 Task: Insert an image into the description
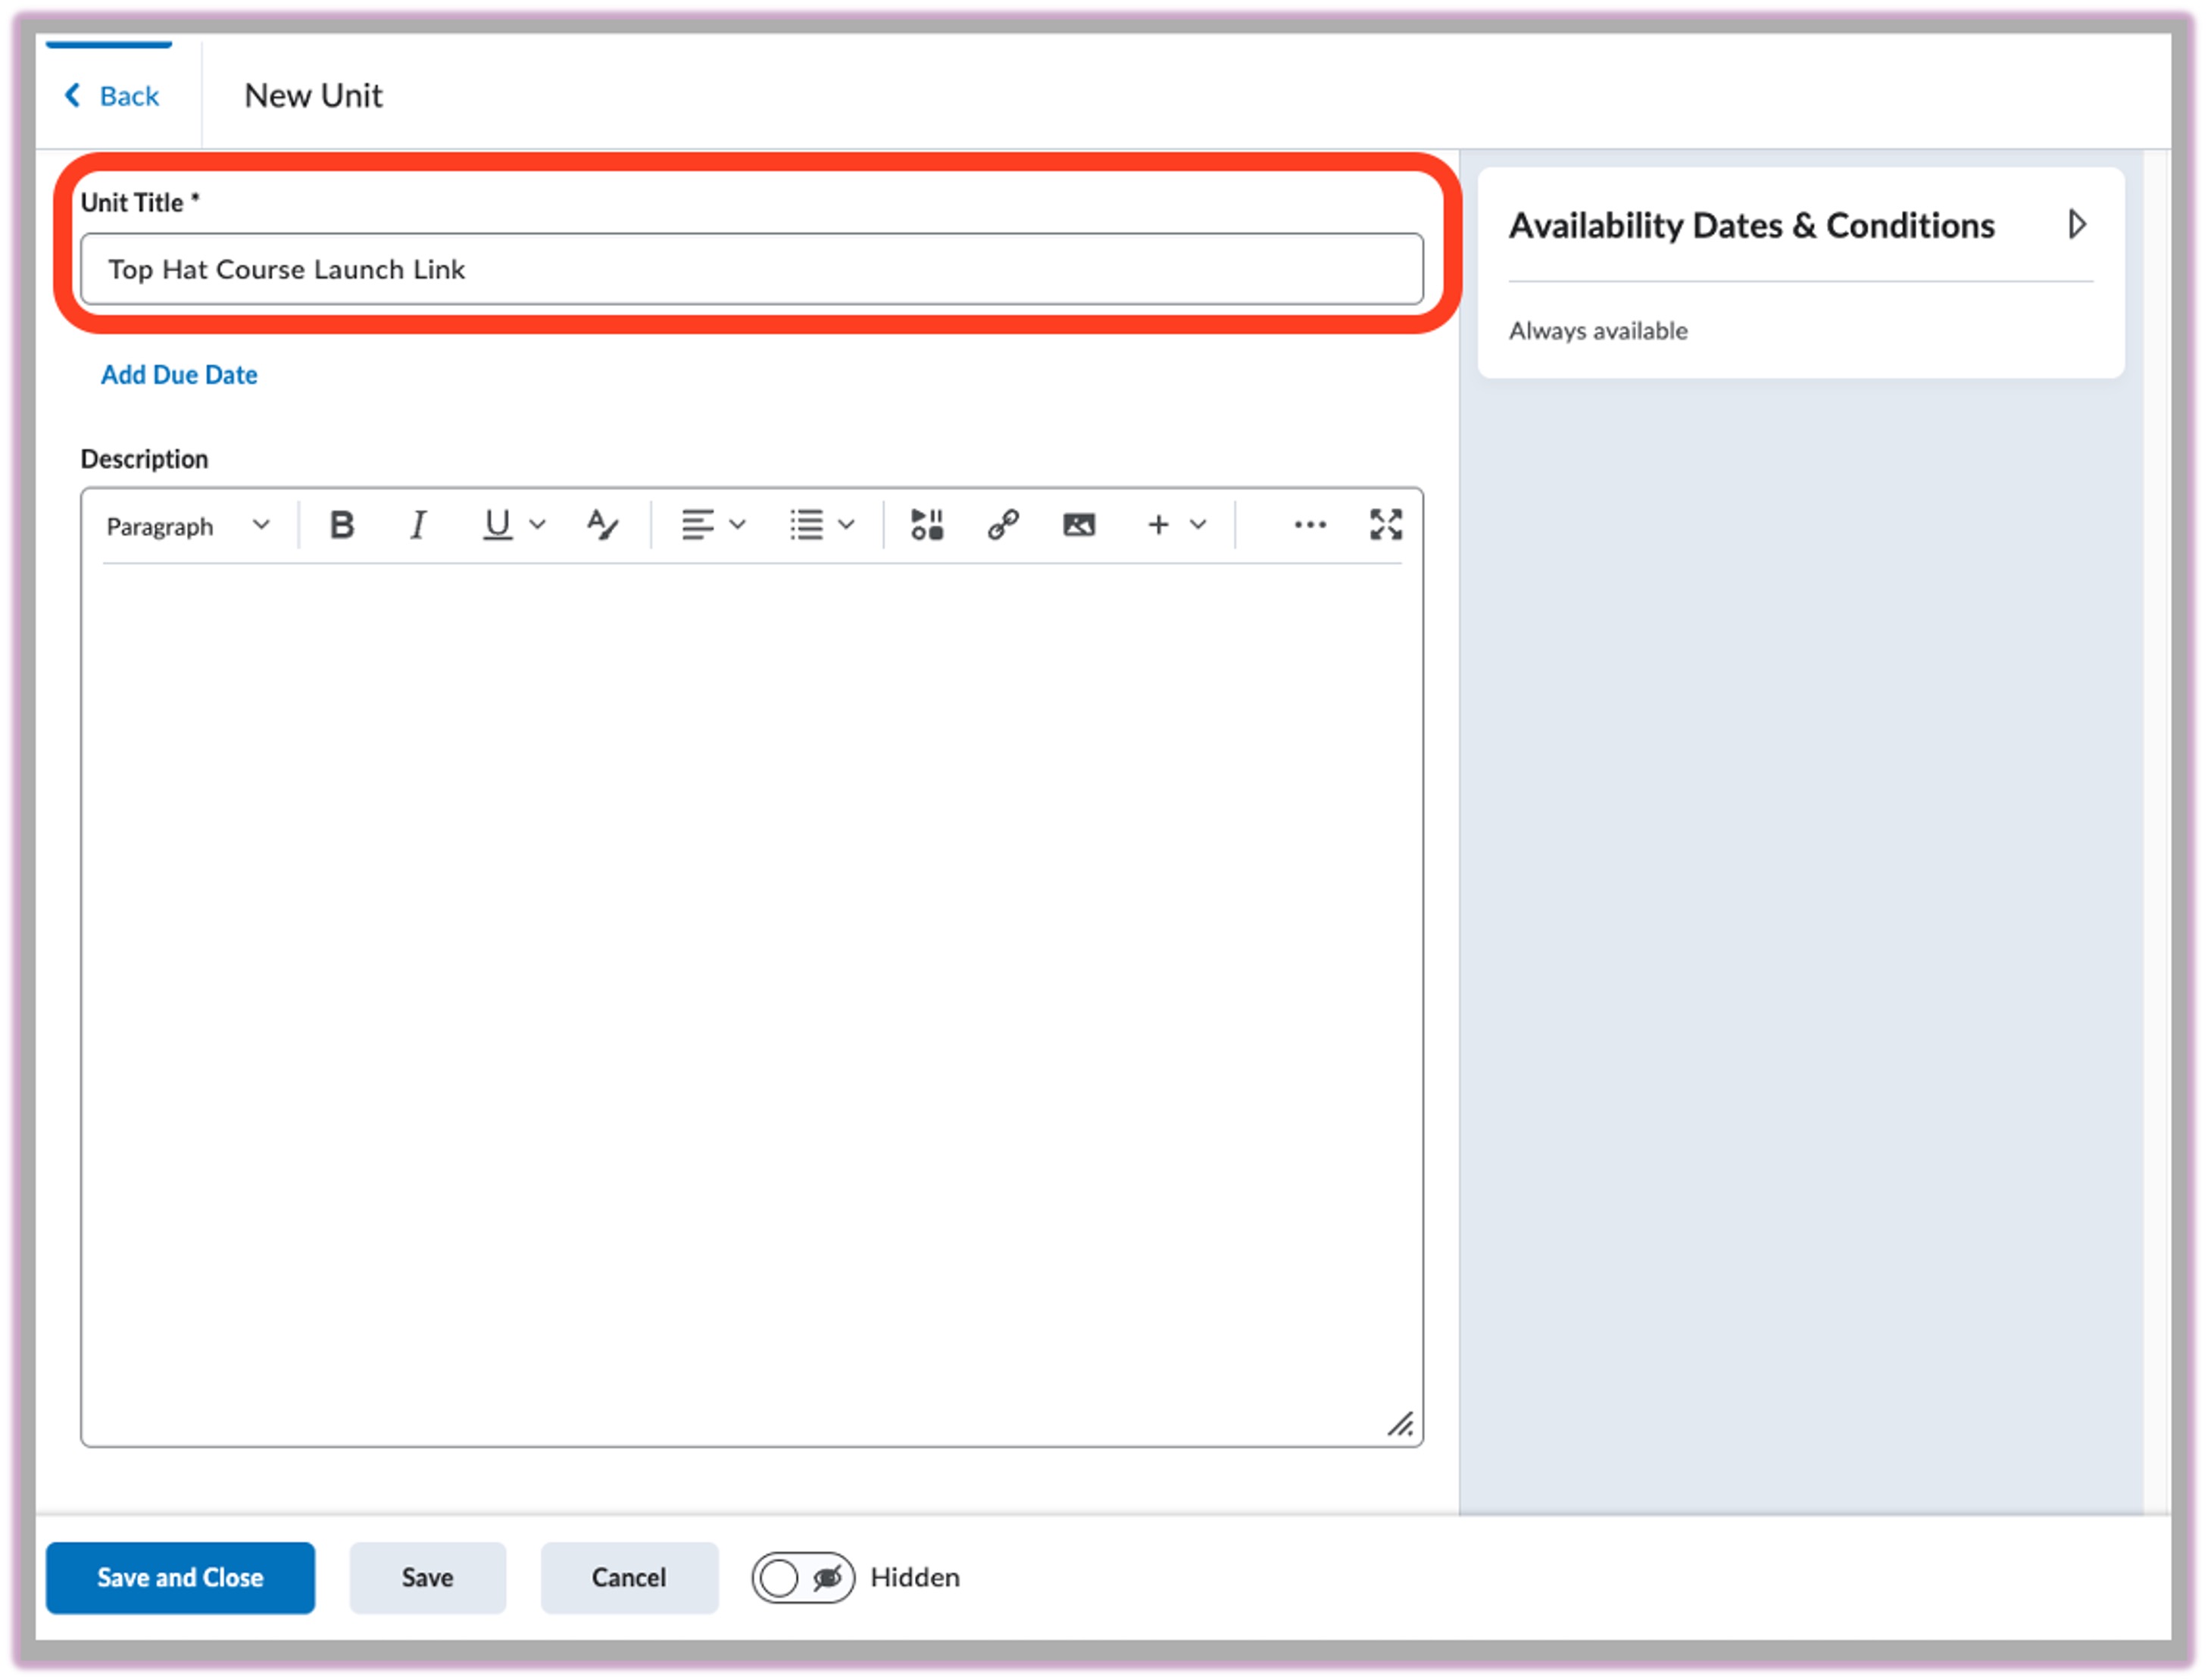coord(1078,524)
